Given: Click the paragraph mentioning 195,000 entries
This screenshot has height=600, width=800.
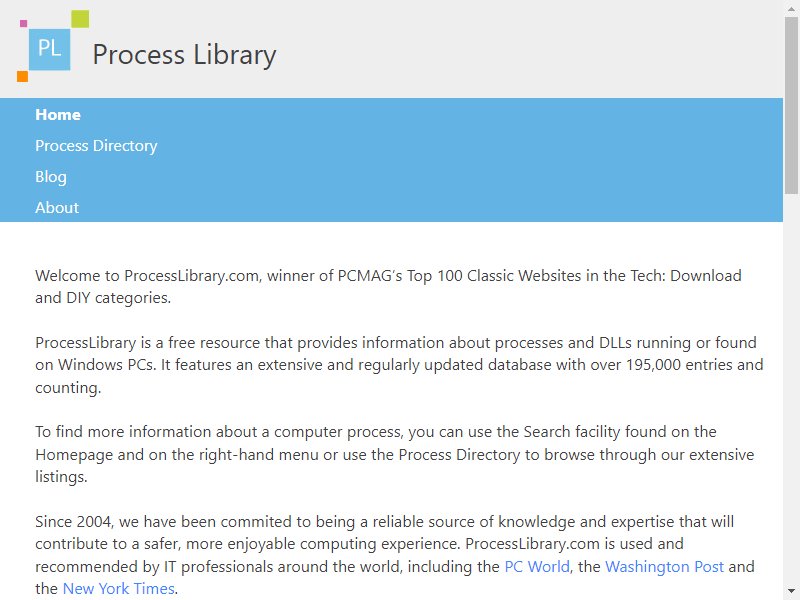Looking at the screenshot, I should [x=399, y=365].
